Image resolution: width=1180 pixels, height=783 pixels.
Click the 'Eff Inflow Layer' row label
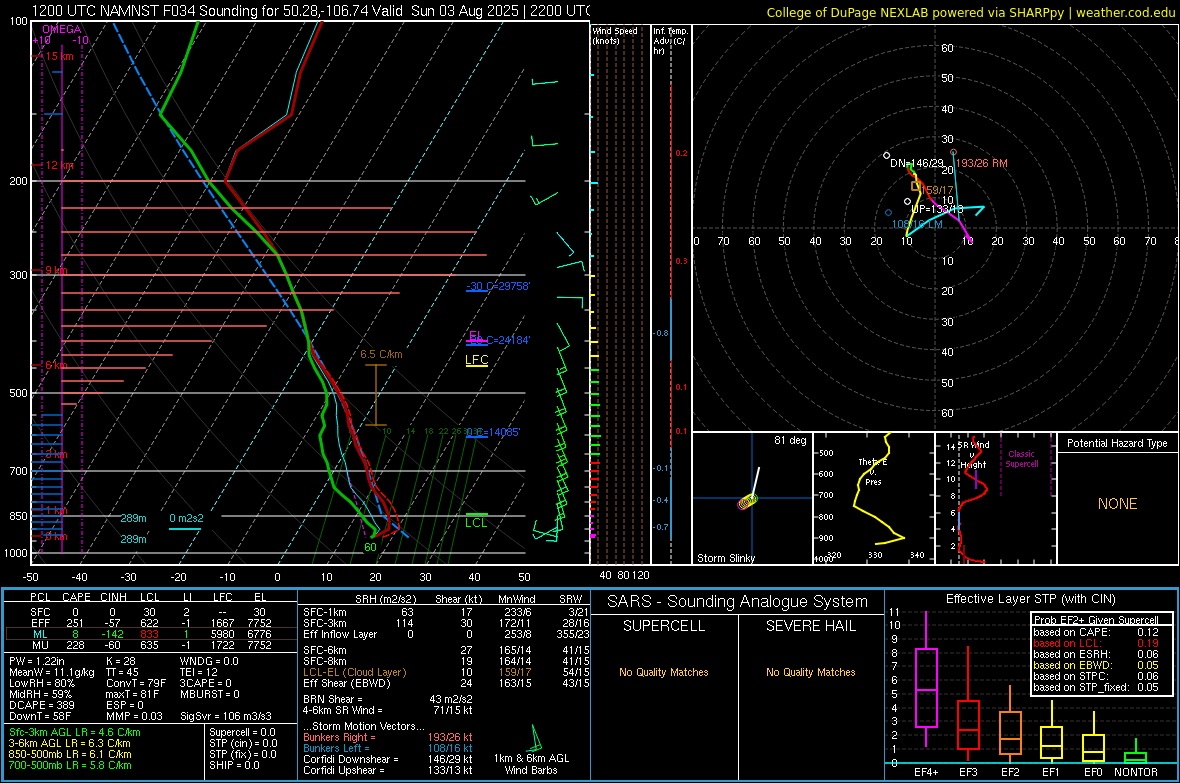[340, 634]
